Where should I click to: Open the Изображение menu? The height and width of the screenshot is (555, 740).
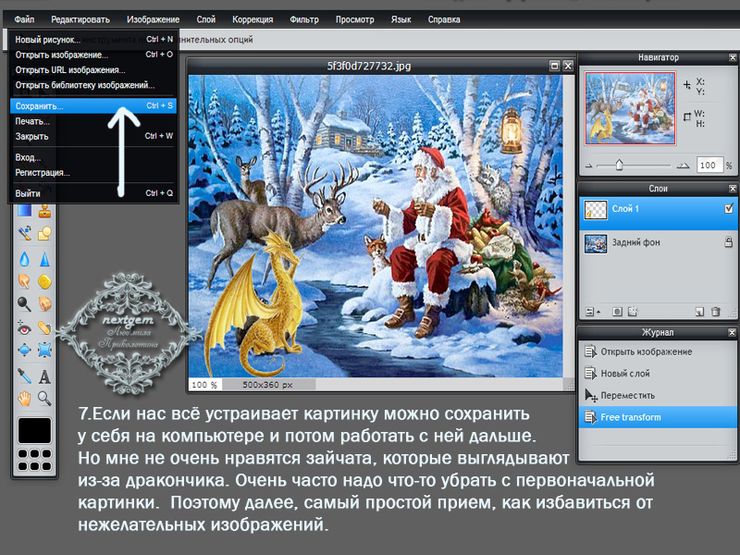click(x=153, y=19)
